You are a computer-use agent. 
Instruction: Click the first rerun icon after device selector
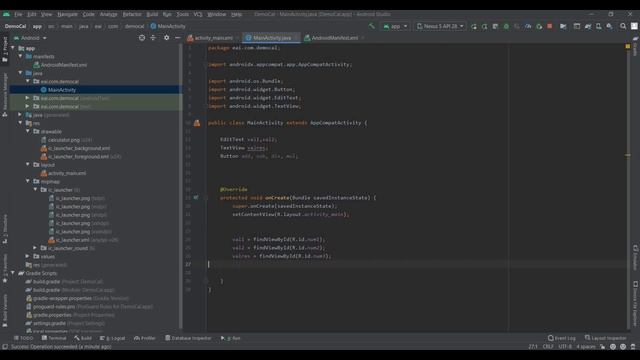(x=473, y=26)
